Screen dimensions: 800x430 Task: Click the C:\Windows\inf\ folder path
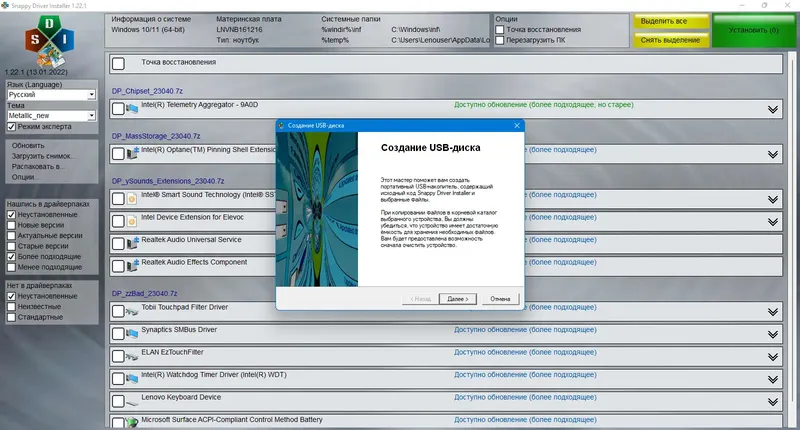416,30
